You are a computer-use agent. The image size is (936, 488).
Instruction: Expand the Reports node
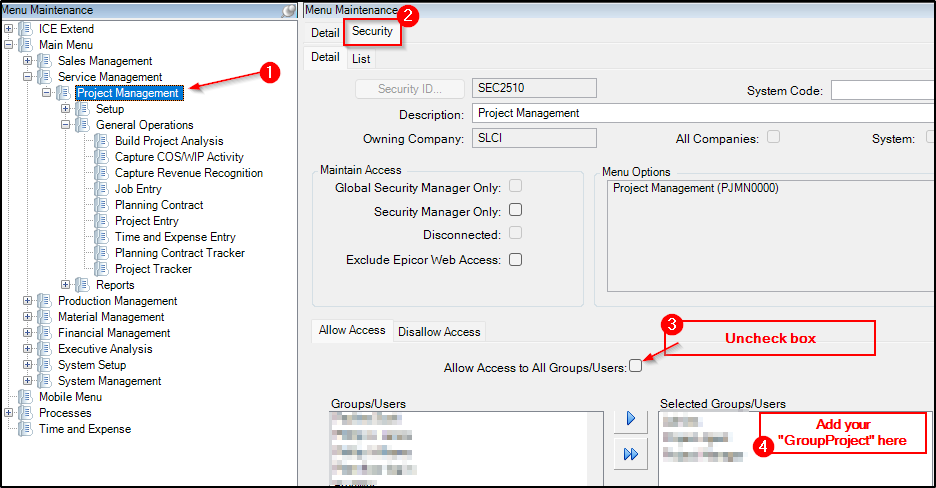[x=66, y=285]
